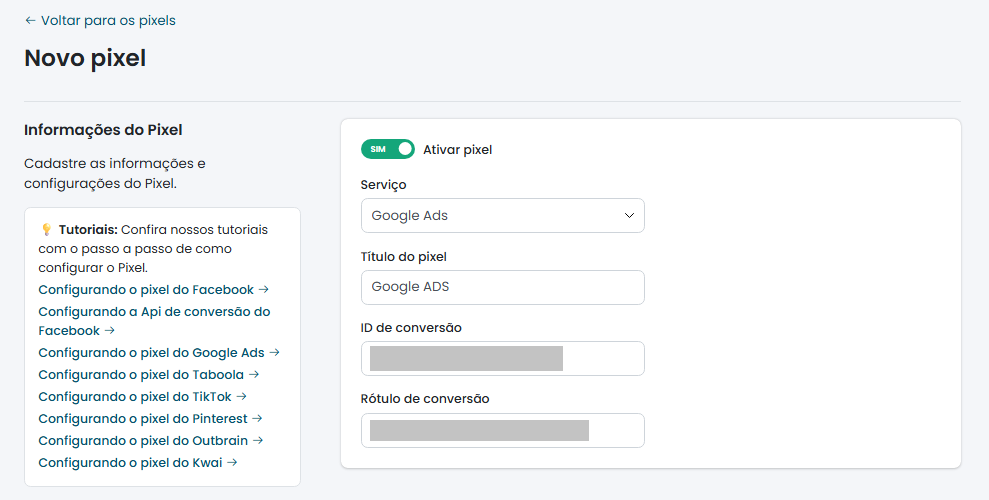
Task: Click the lightbulb icon beside Tutoriais
Action: 46,230
